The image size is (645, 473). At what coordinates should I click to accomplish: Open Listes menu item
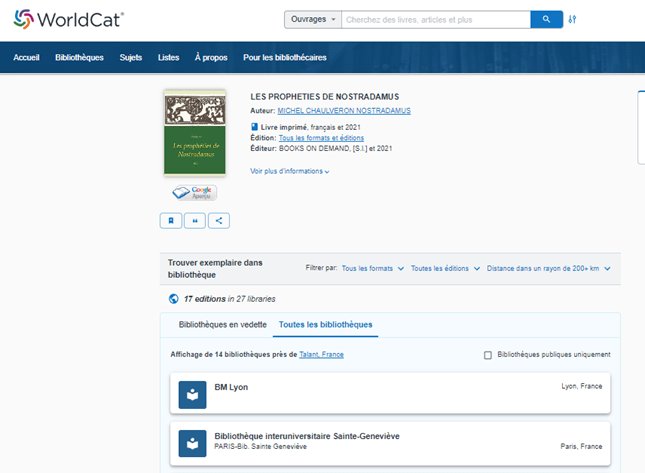169,58
